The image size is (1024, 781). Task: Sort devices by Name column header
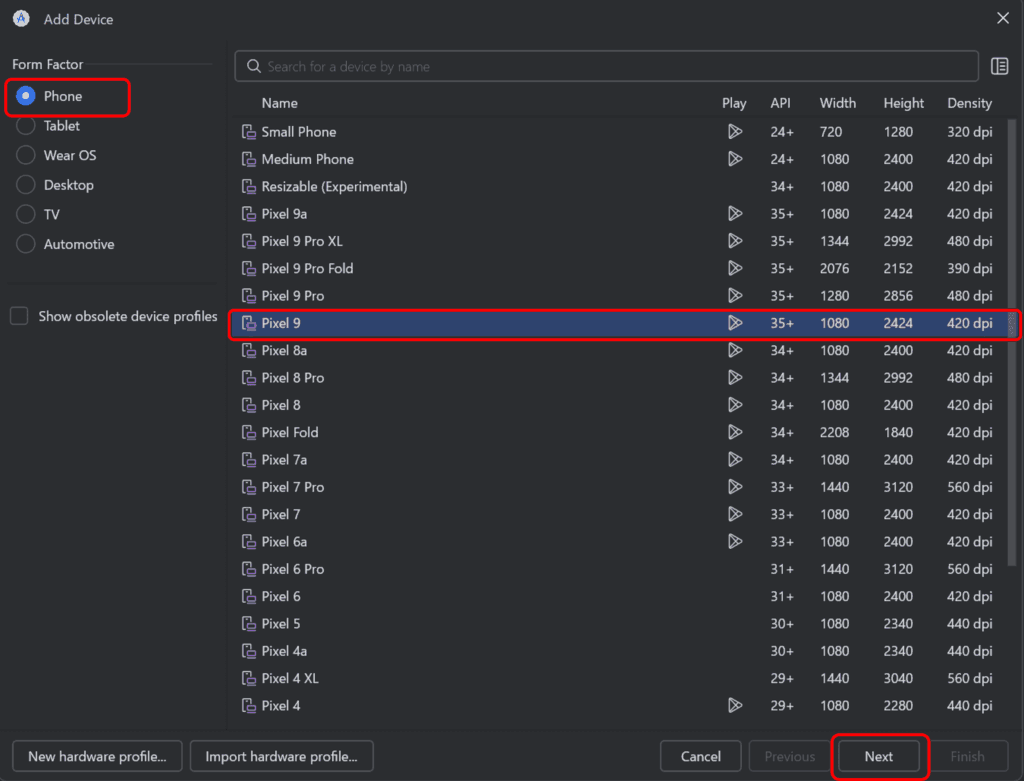pos(280,103)
